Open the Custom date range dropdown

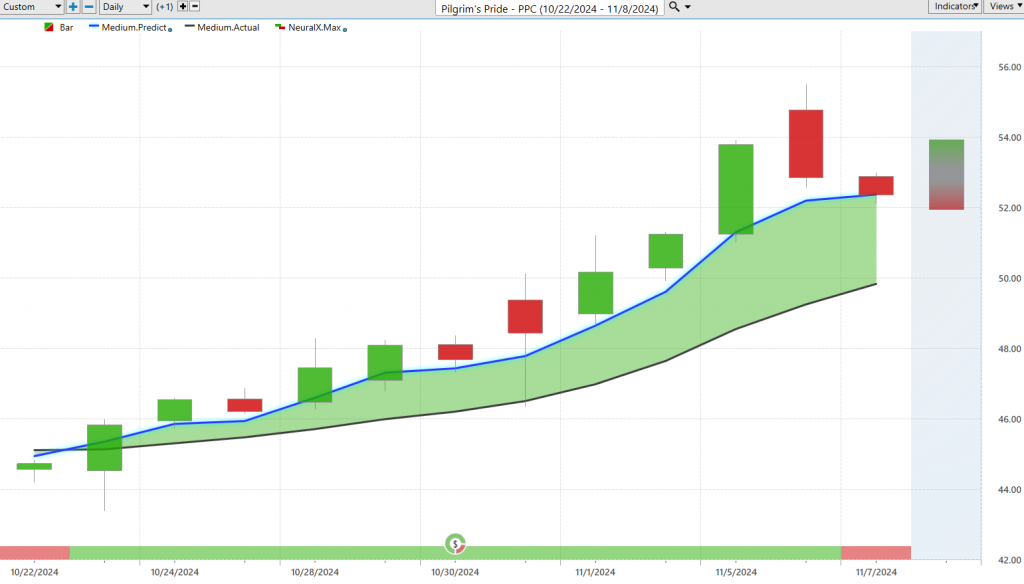point(32,7)
